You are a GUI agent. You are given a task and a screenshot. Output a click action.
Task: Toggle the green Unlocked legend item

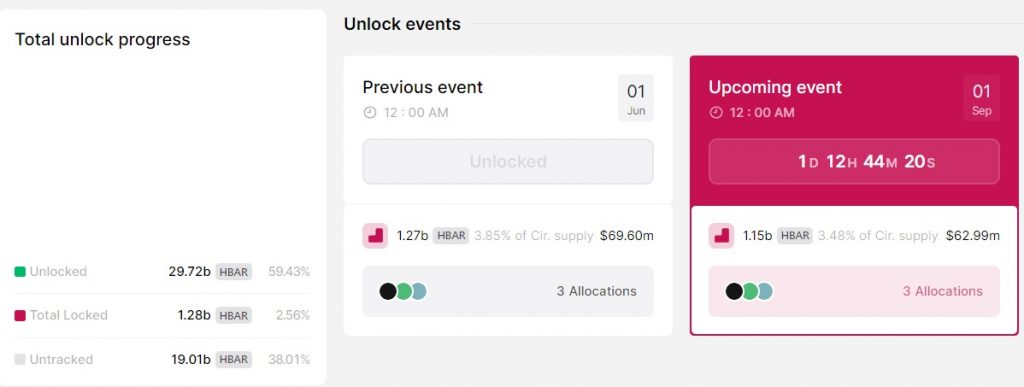(x=50, y=271)
